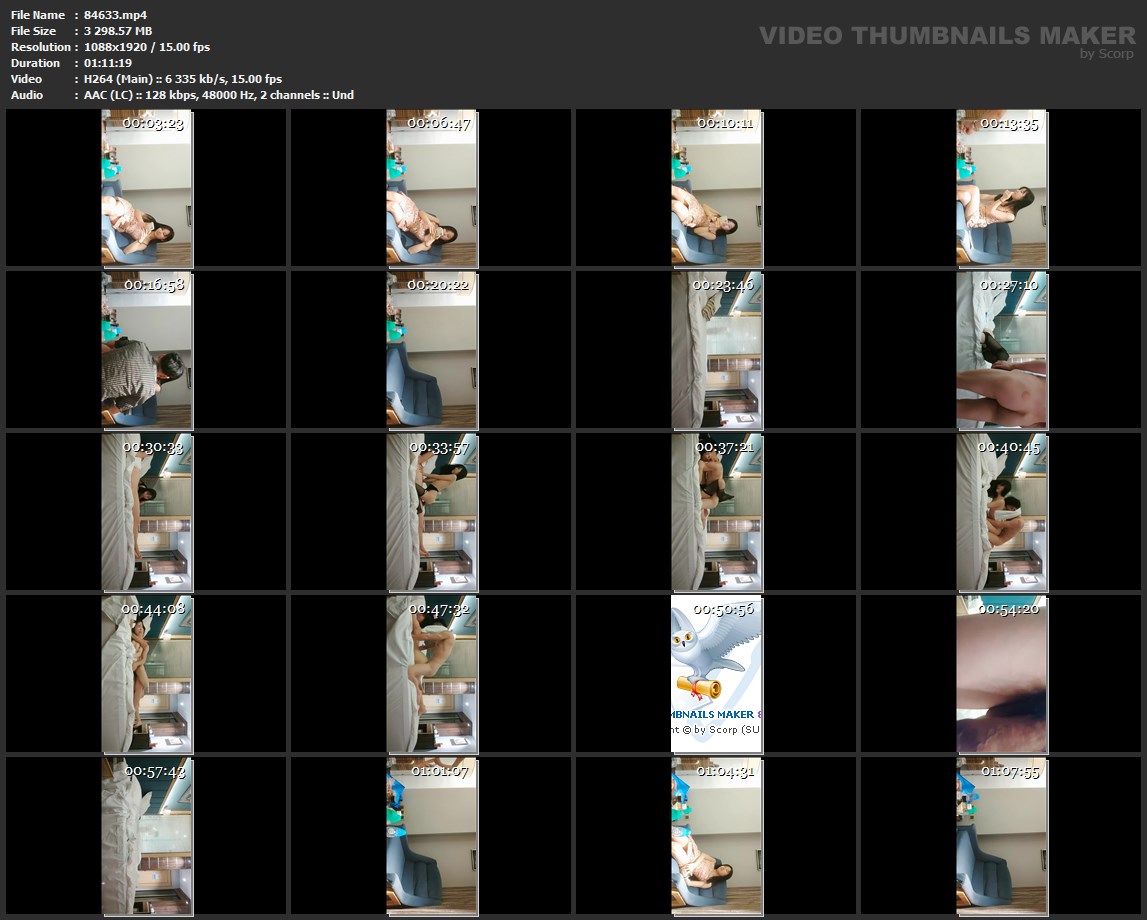Viewport: 1147px width, 920px height.
Task: Click the frame at 00:33:57
Action: (x=432, y=512)
